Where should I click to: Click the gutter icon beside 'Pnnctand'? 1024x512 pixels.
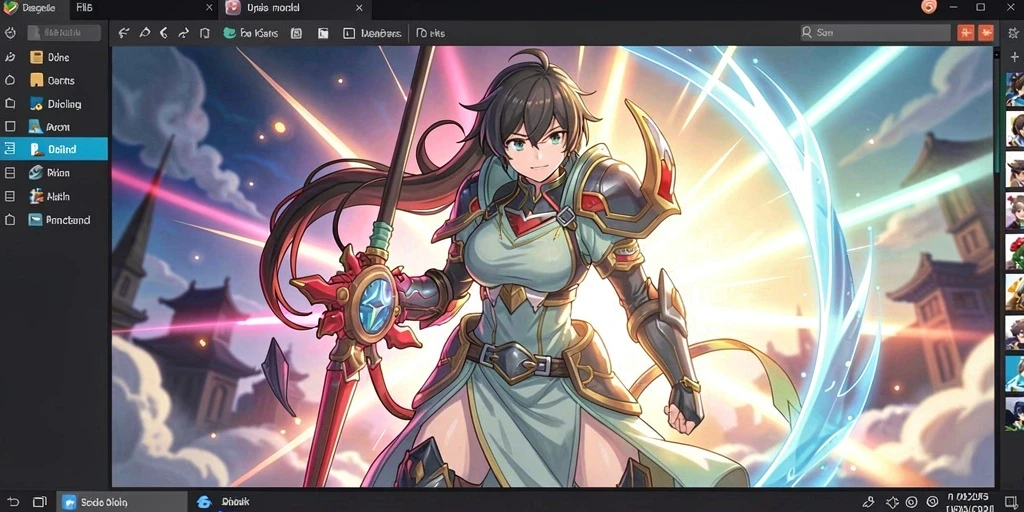[x=10, y=220]
